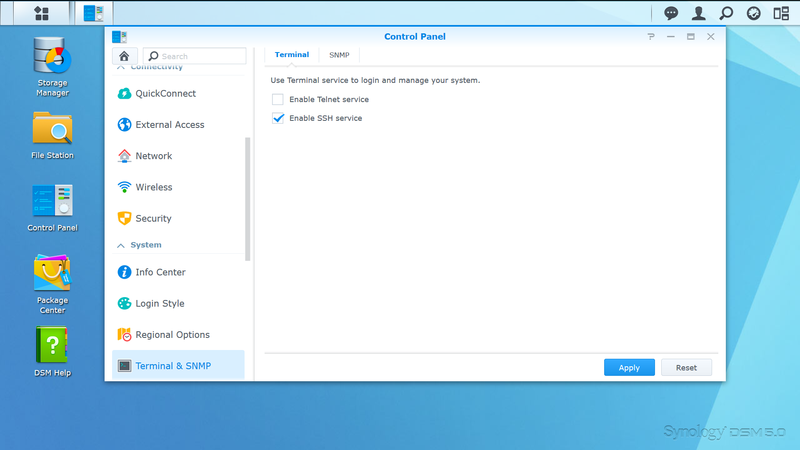Open DSM Help desktop icon
Viewport: 800px width, 450px height.
[x=52, y=352]
